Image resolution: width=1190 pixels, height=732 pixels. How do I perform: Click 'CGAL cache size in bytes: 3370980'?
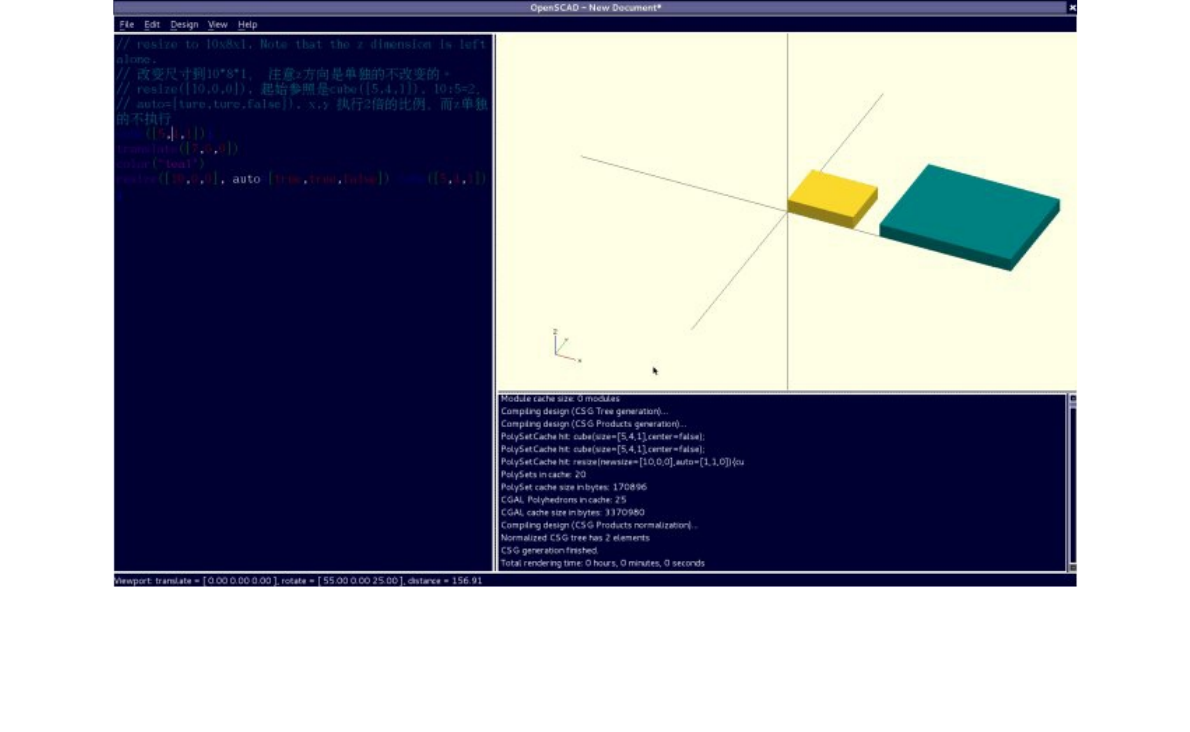point(572,513)
